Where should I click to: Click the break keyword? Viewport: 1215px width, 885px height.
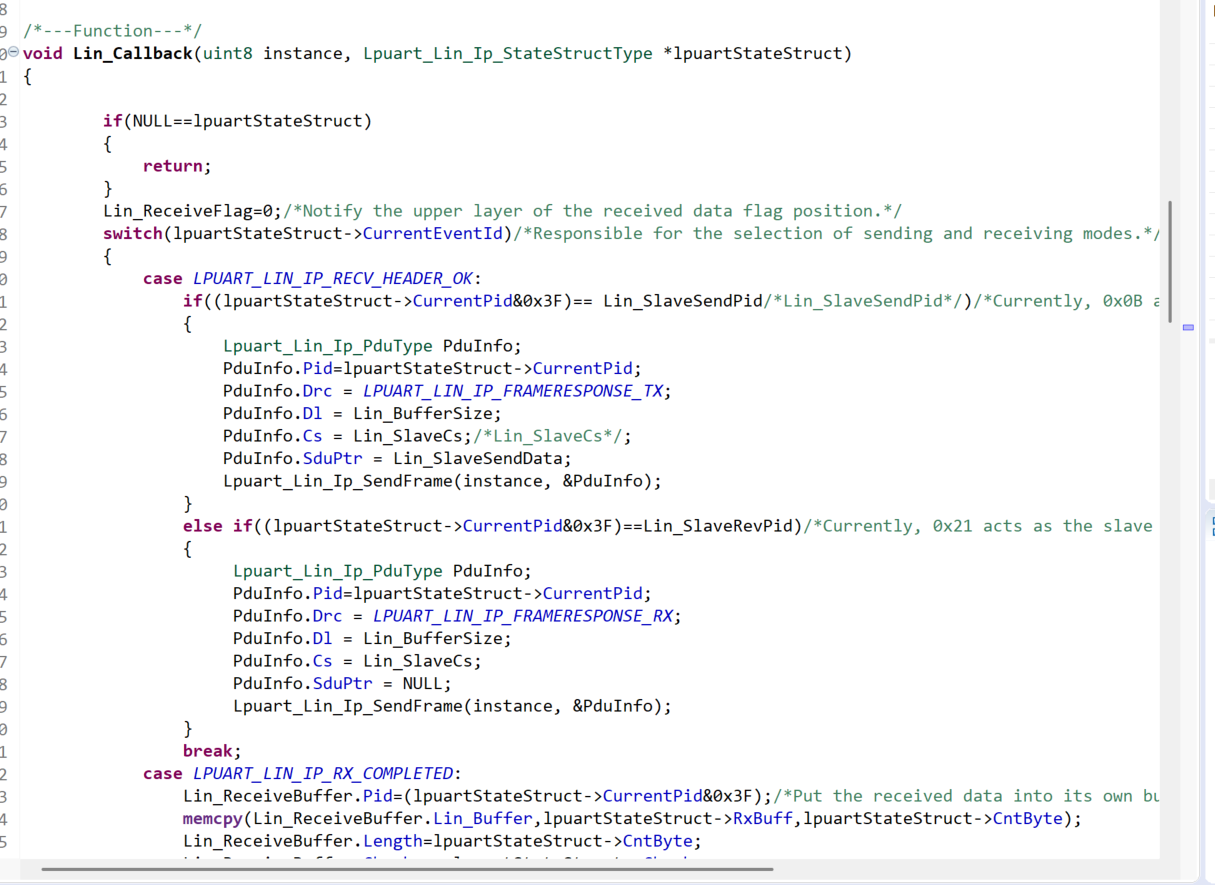tap(208, 751)
